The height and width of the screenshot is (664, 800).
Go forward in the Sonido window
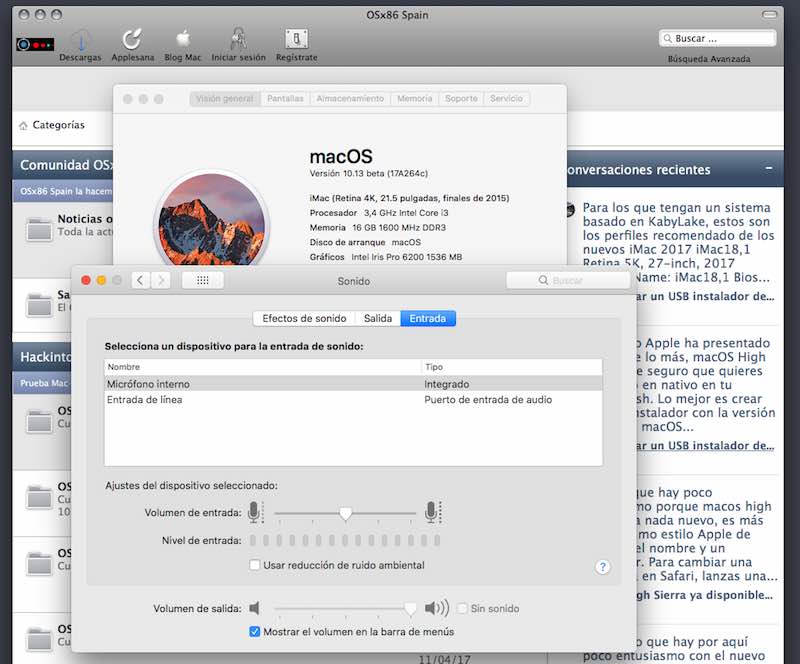pos(161,280)
